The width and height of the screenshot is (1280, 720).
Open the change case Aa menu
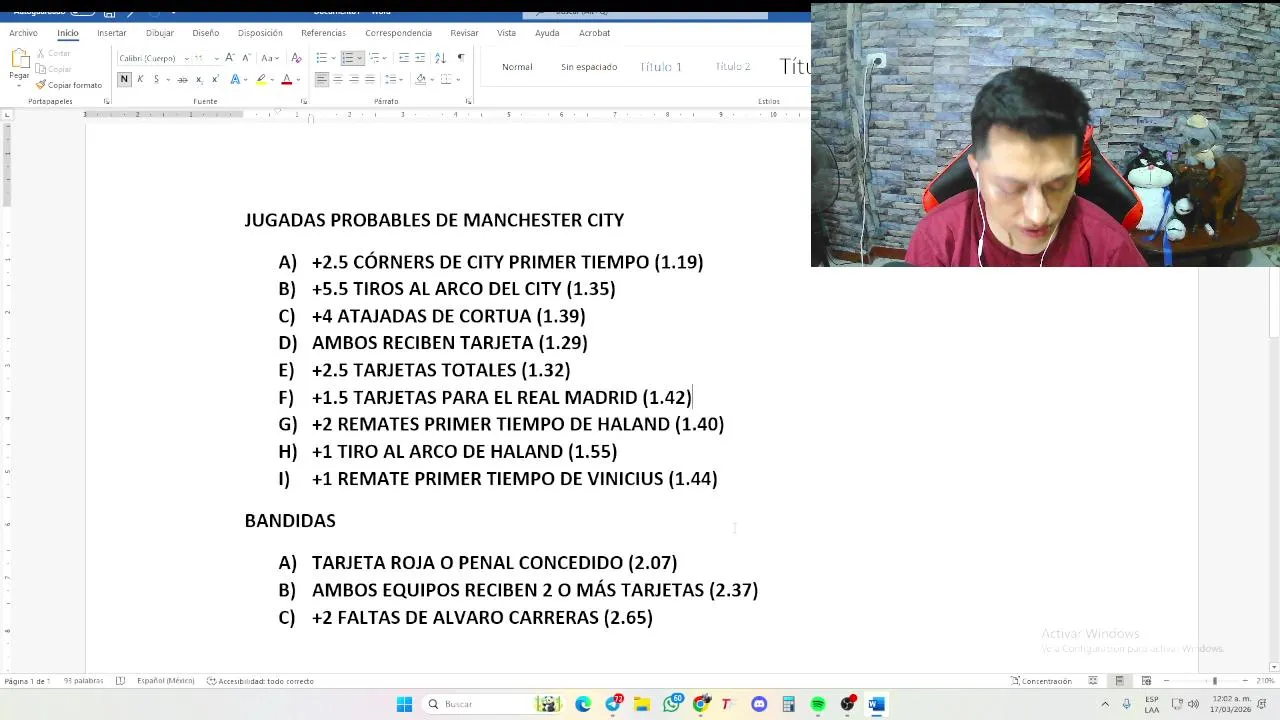pos(269,57)
